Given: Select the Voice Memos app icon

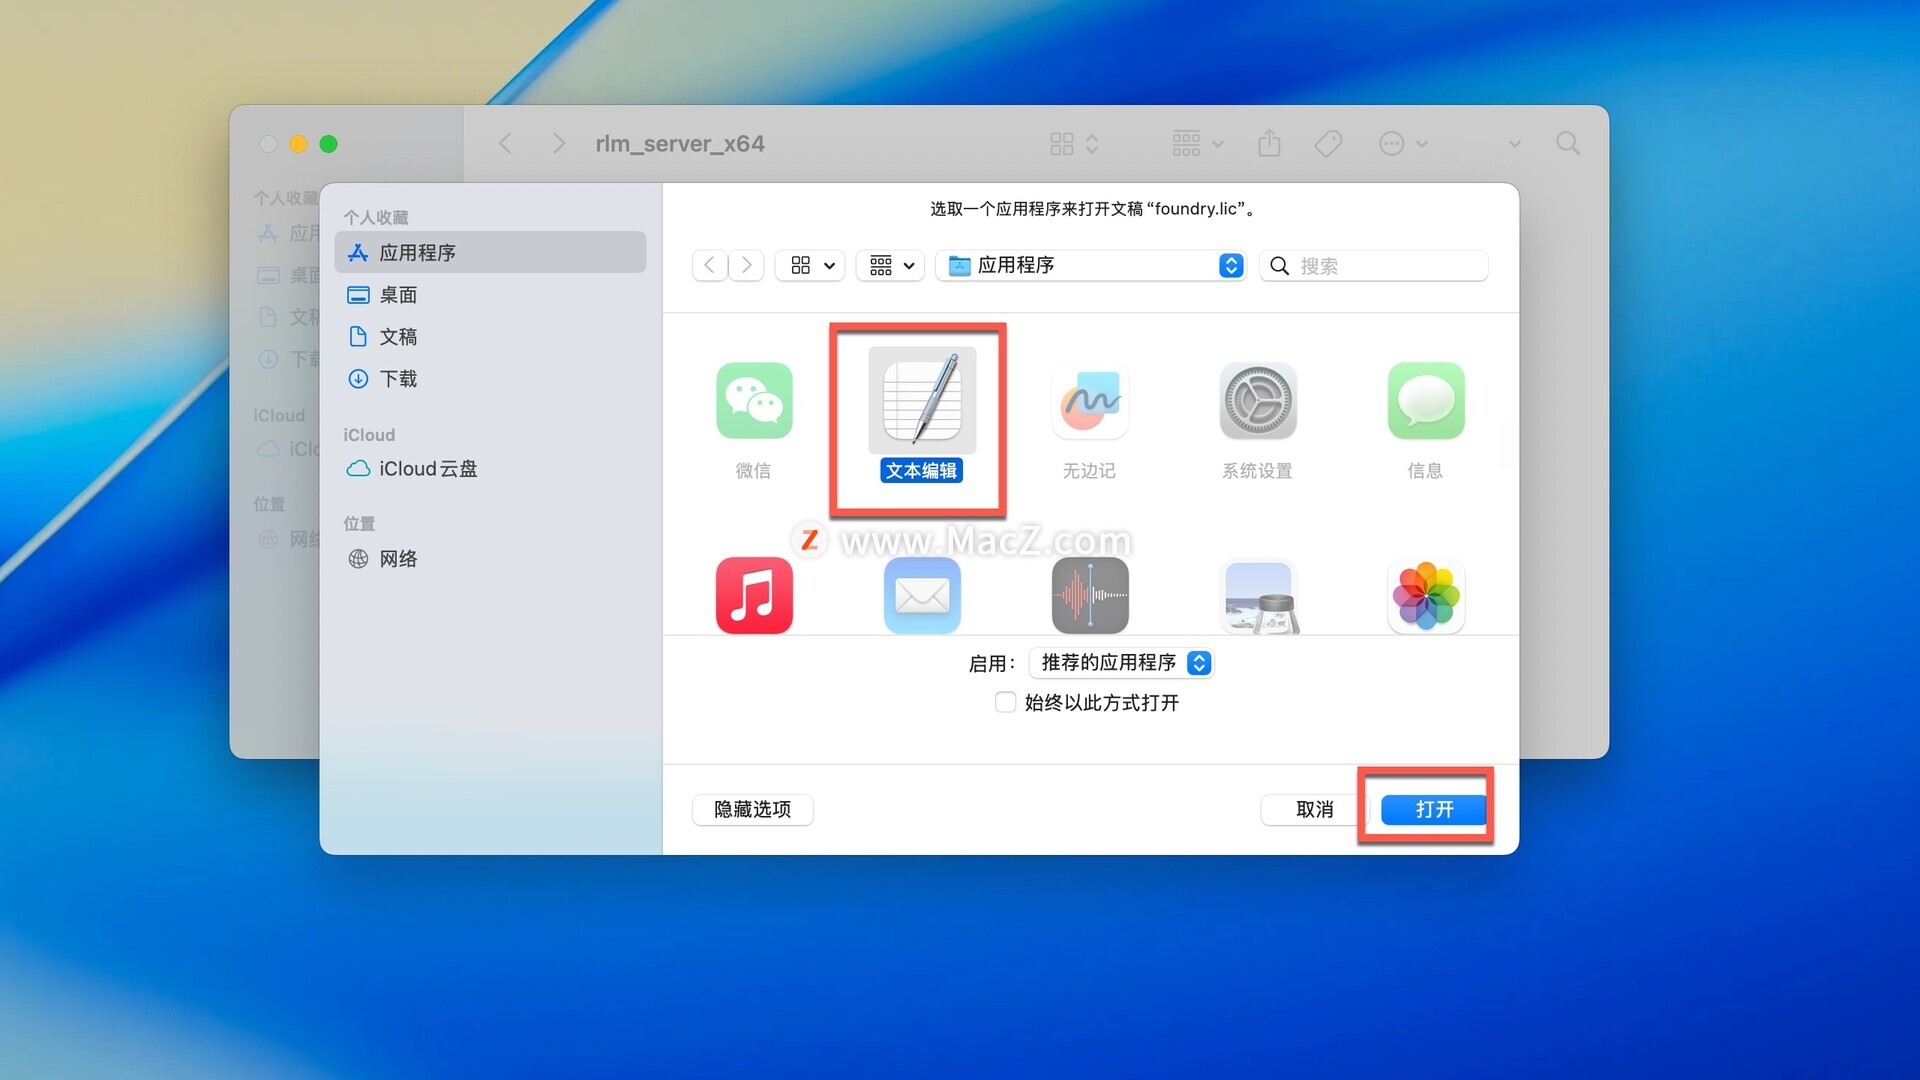Looking at the screenshot, I should [1090, 596].
